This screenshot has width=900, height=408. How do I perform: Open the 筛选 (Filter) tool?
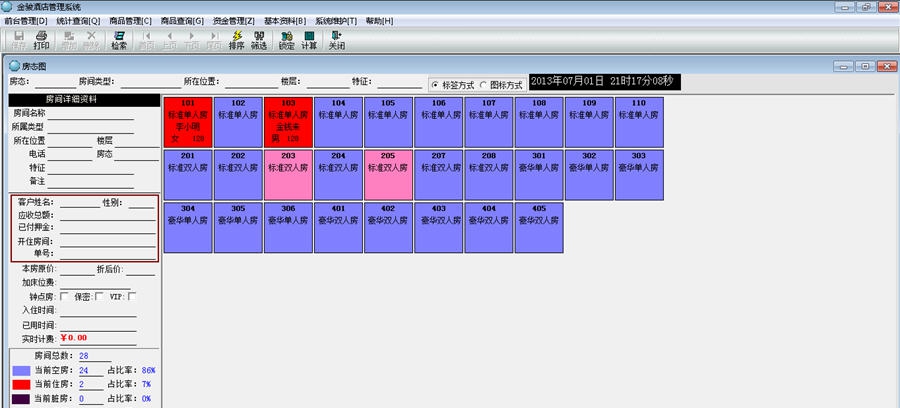click(x=259, y=40)
